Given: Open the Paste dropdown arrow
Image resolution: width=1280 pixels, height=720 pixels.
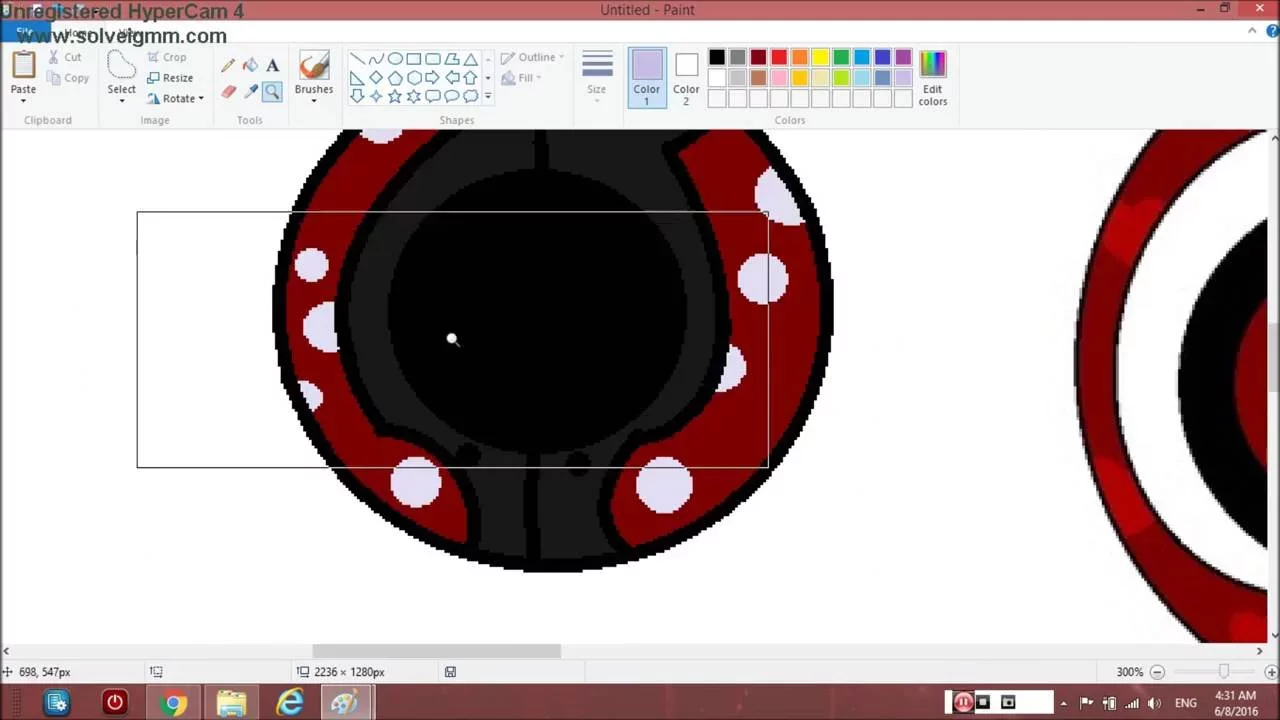Looking at the screenshot, I should [23, 101].
